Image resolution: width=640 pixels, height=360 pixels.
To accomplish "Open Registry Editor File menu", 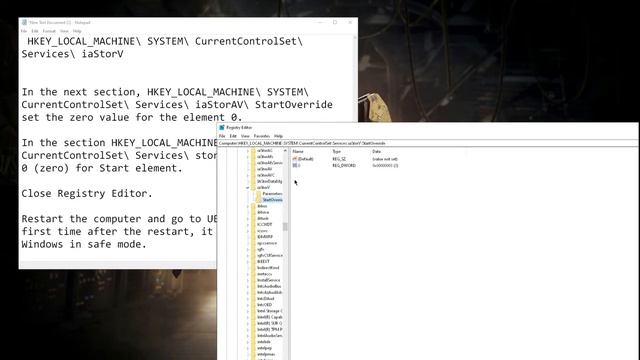I will coord(222,136).
